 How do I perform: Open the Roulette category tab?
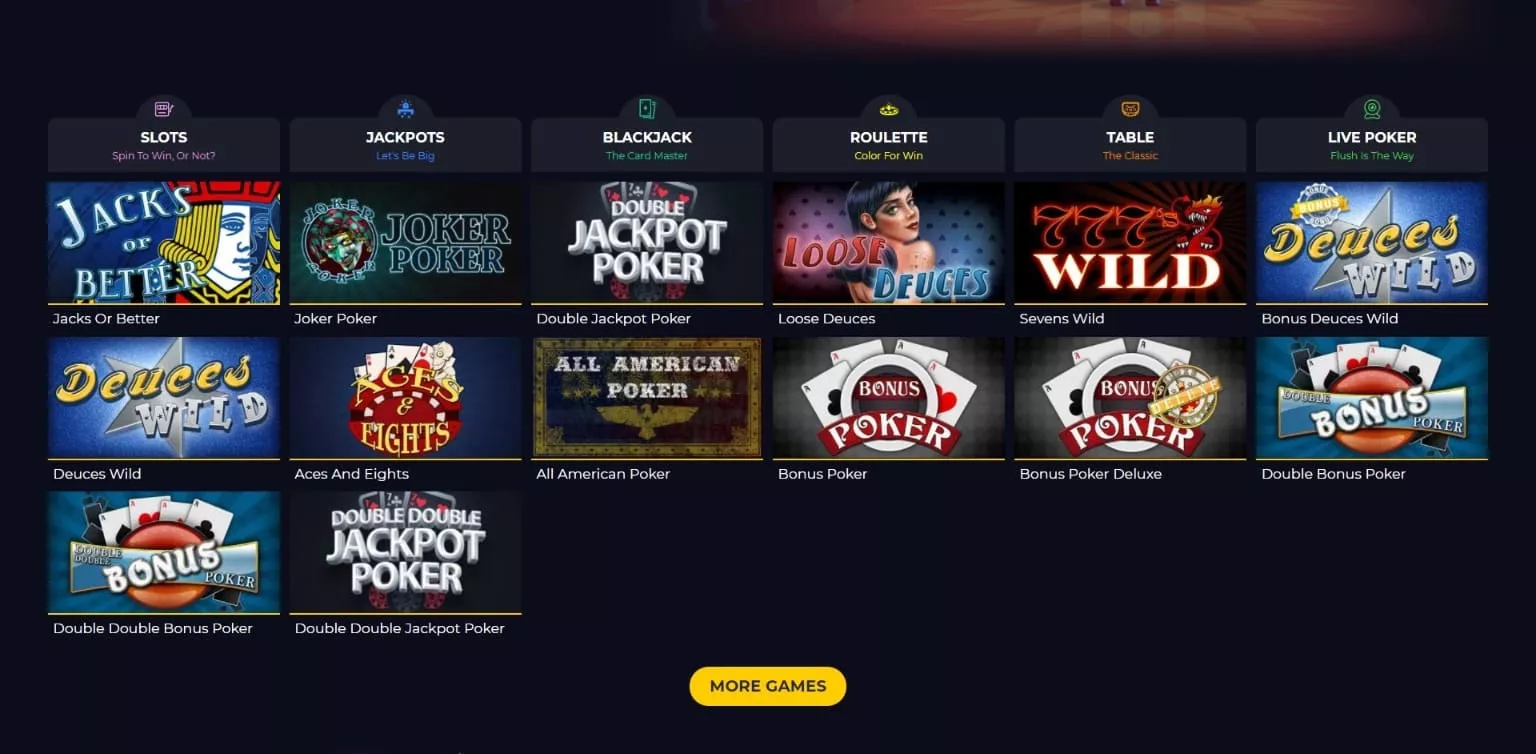pyautogui.click(x=889, y=145)
